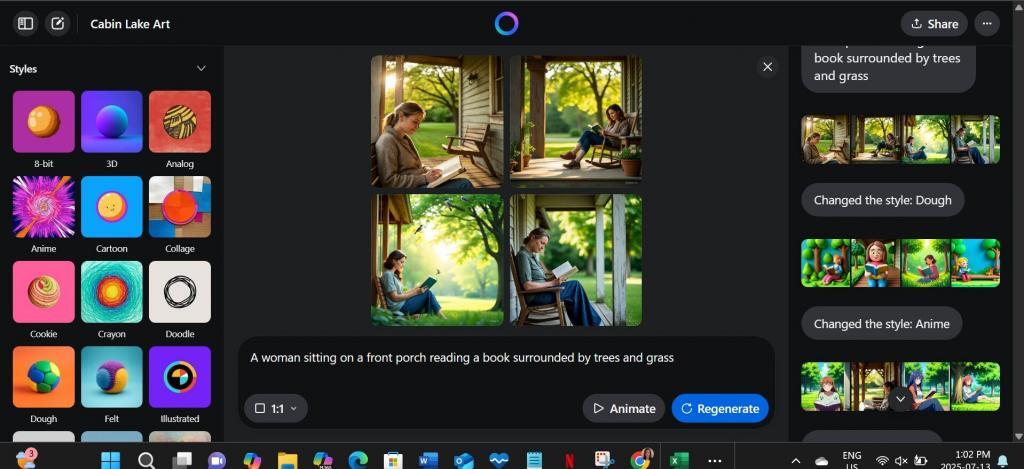Open the Windows Start menu
1024x469 pixels.
[111, 460]
